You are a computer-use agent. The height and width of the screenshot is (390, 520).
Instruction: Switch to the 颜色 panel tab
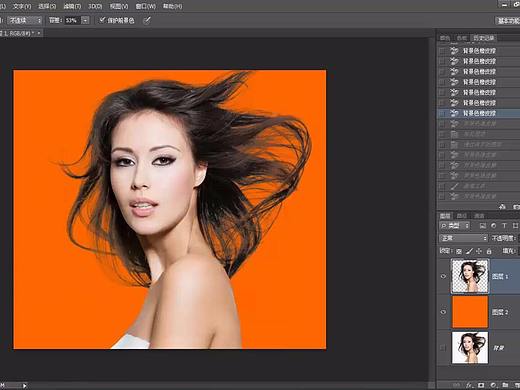point(445,38)
